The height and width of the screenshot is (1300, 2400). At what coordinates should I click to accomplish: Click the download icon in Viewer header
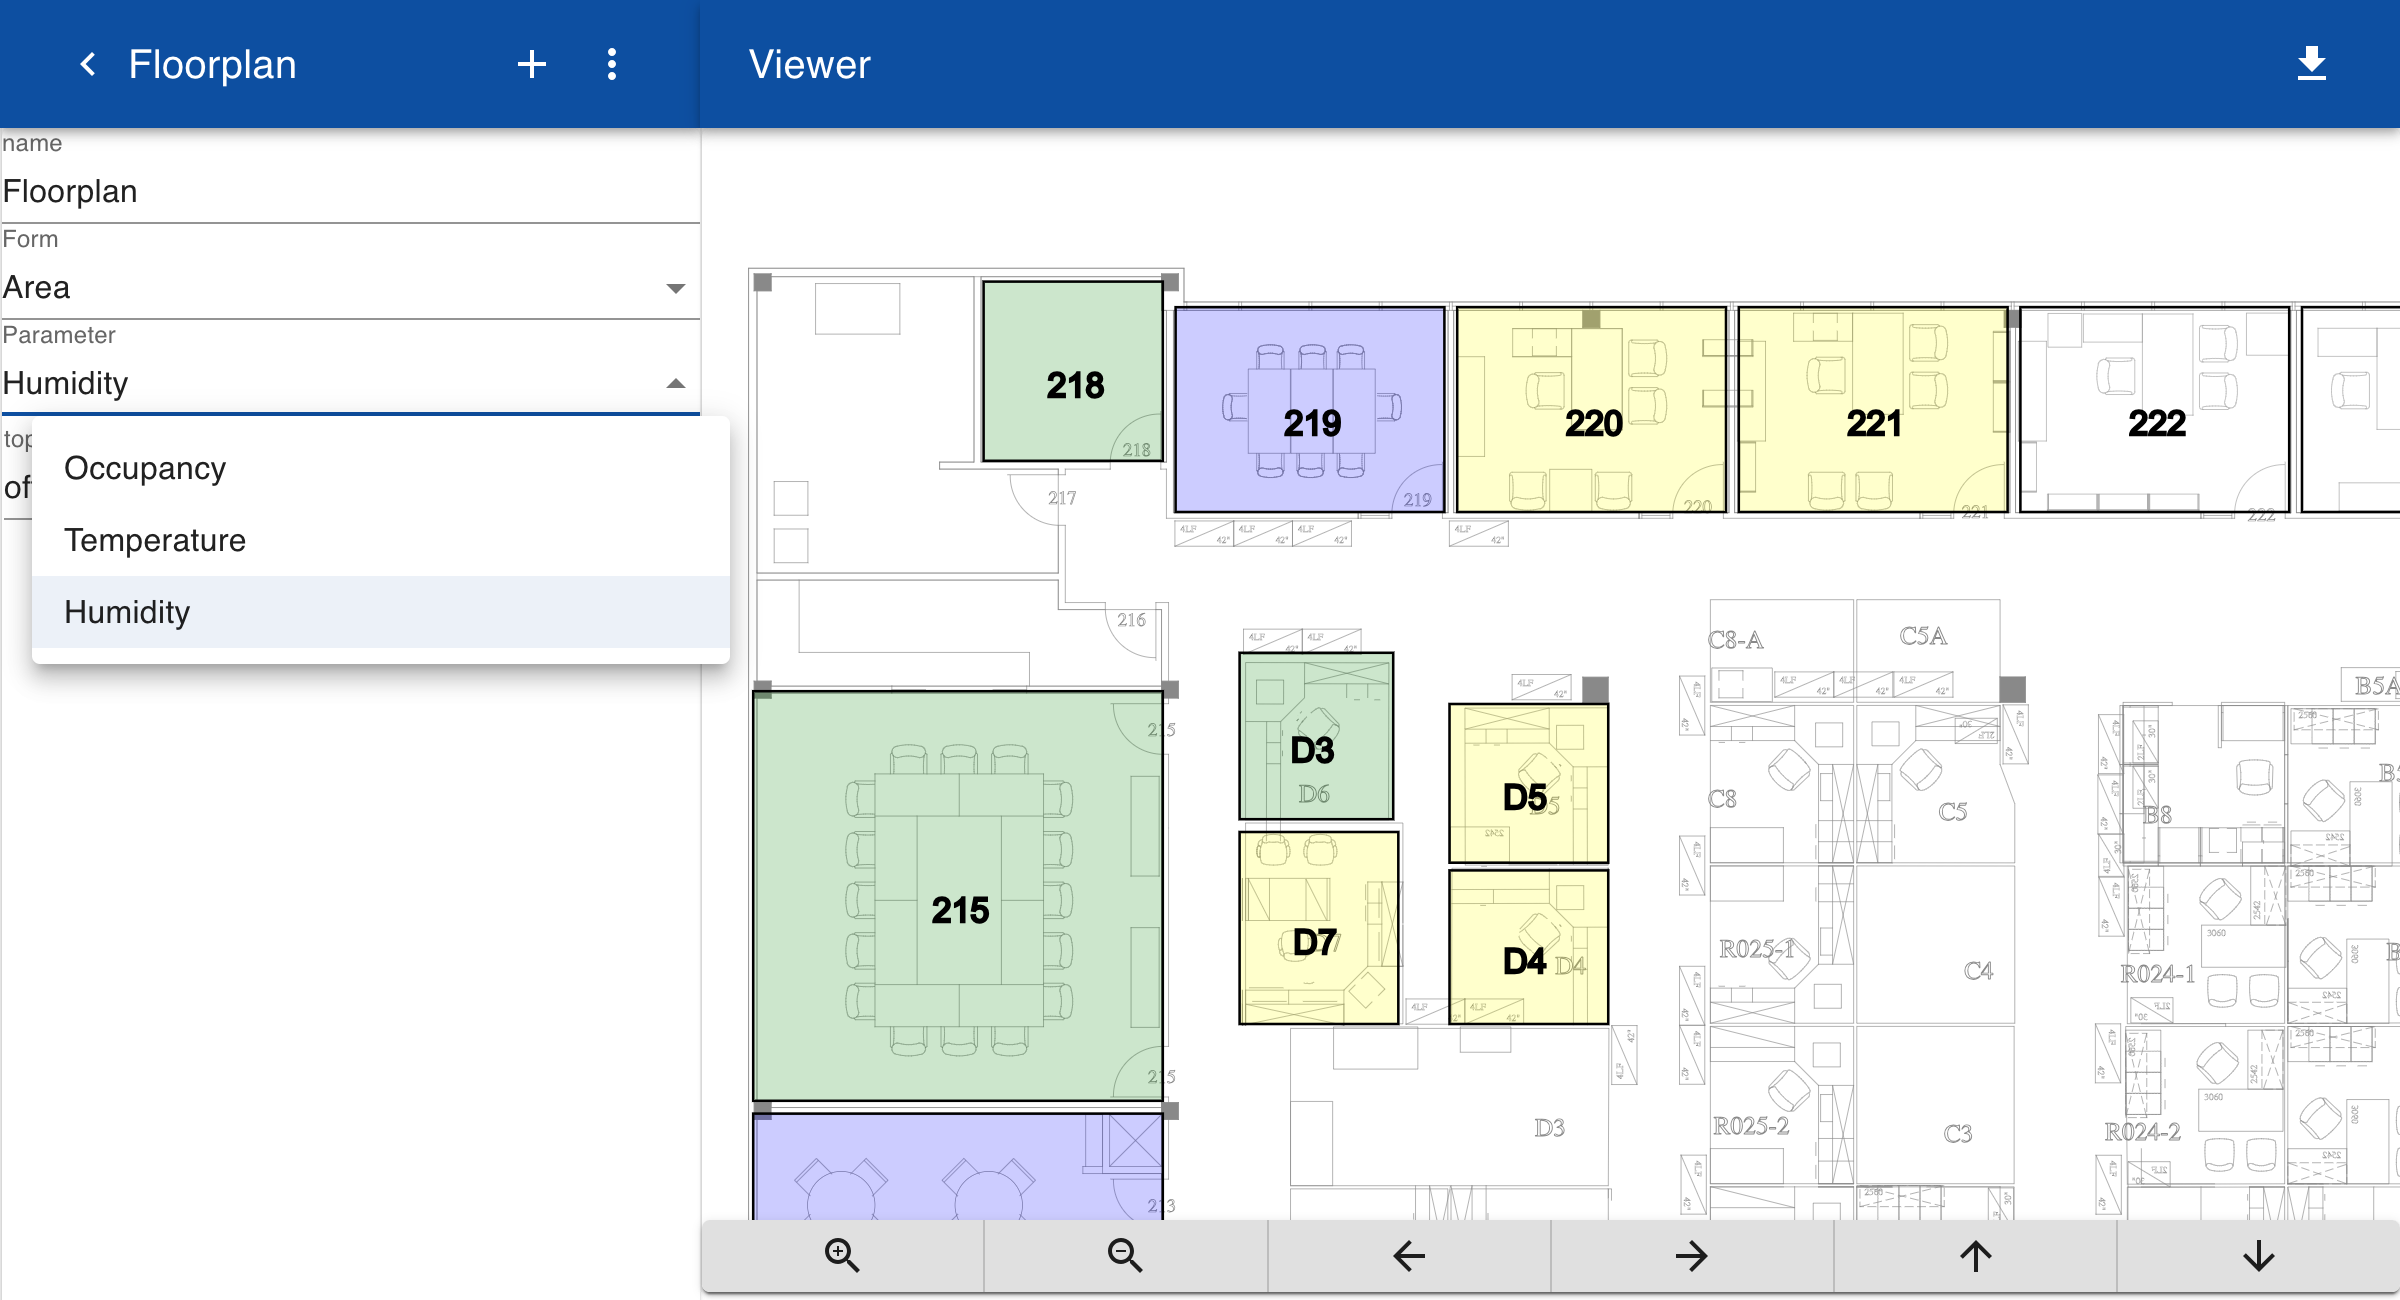click(x=2311, y=64)
